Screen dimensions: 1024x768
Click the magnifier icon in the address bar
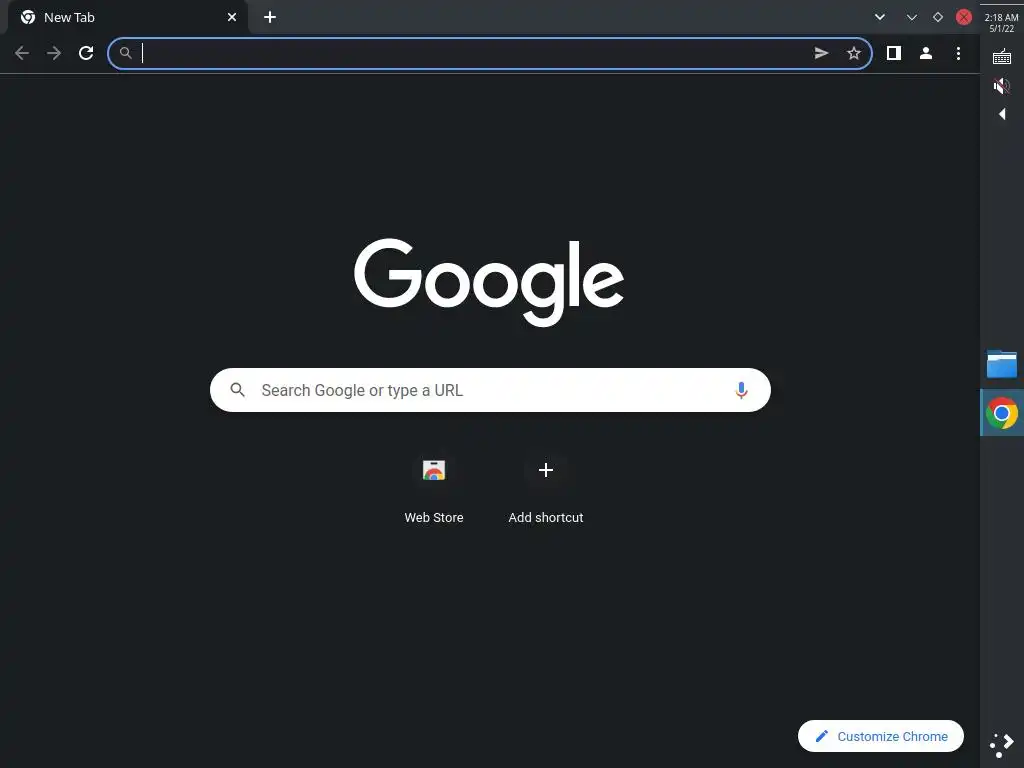pyautogui.click(x=125, y=53)
